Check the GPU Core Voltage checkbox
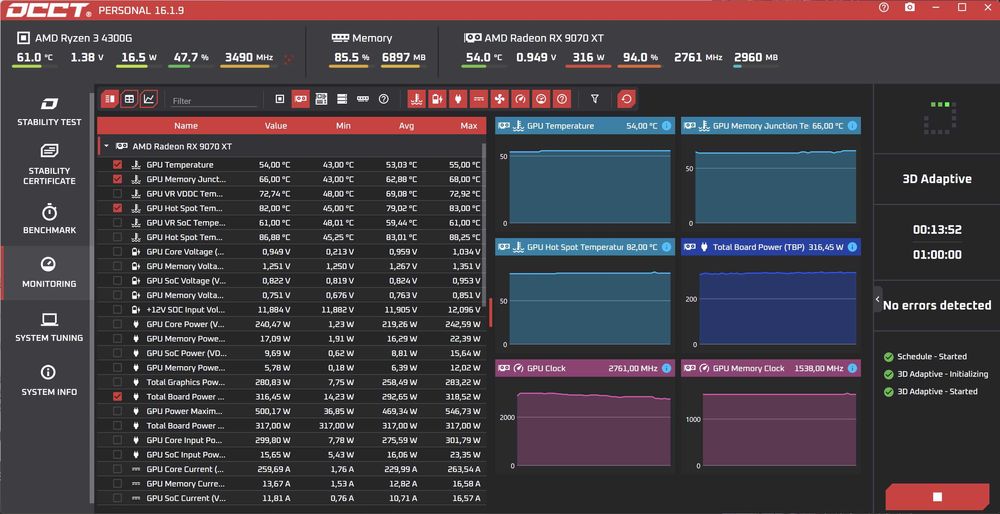The image size is (1000, 514). [117, 251]
